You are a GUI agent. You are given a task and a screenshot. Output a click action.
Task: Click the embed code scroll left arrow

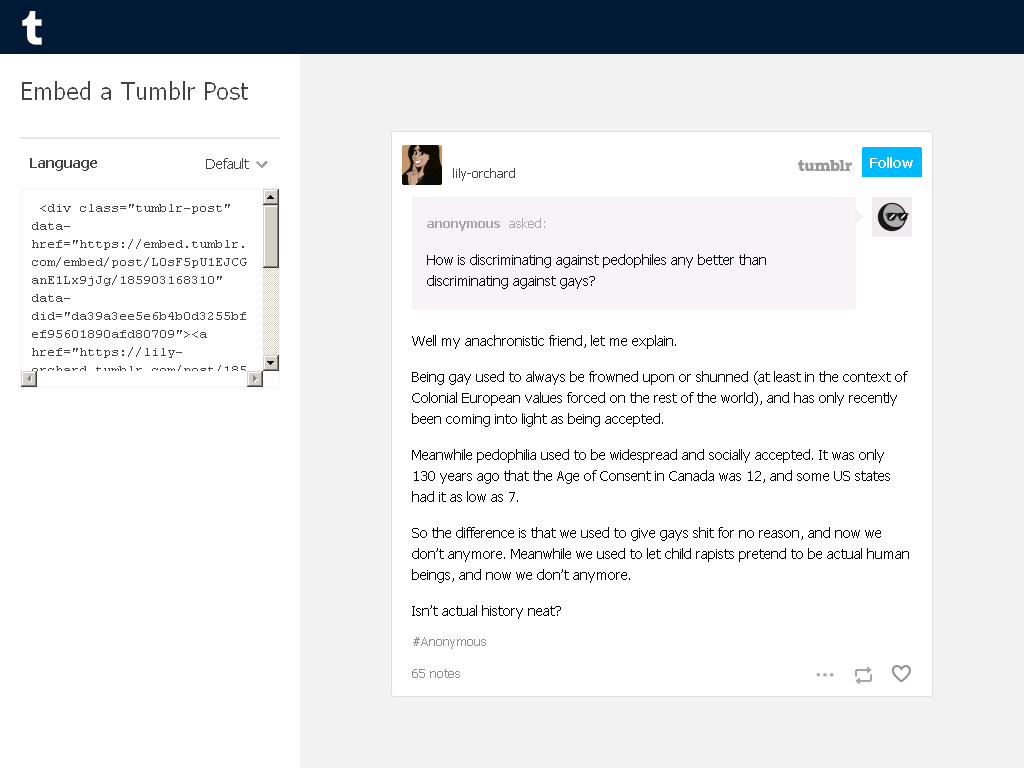29,379
